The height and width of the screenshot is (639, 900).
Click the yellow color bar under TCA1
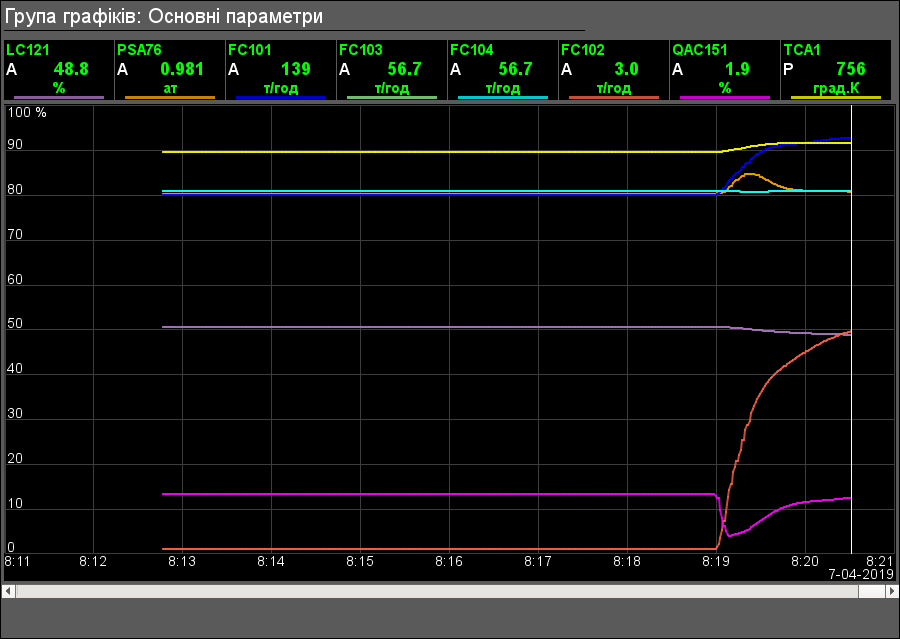(x=836, y=98)
